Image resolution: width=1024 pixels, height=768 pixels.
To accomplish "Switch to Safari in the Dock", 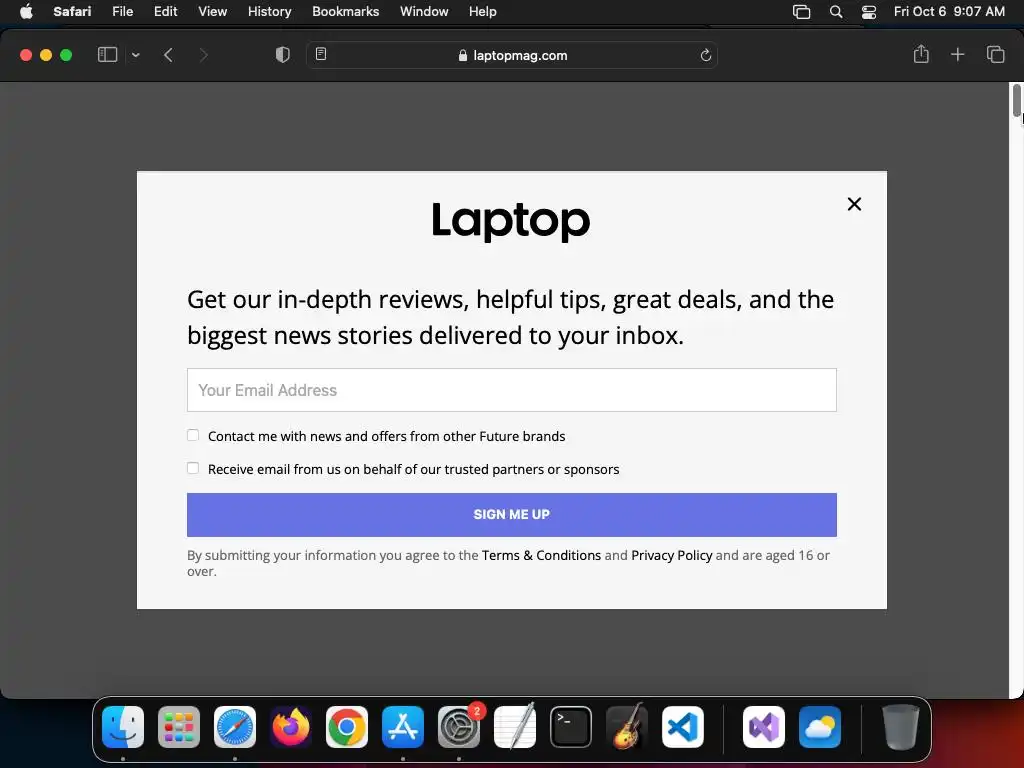I will pos(235,727).
